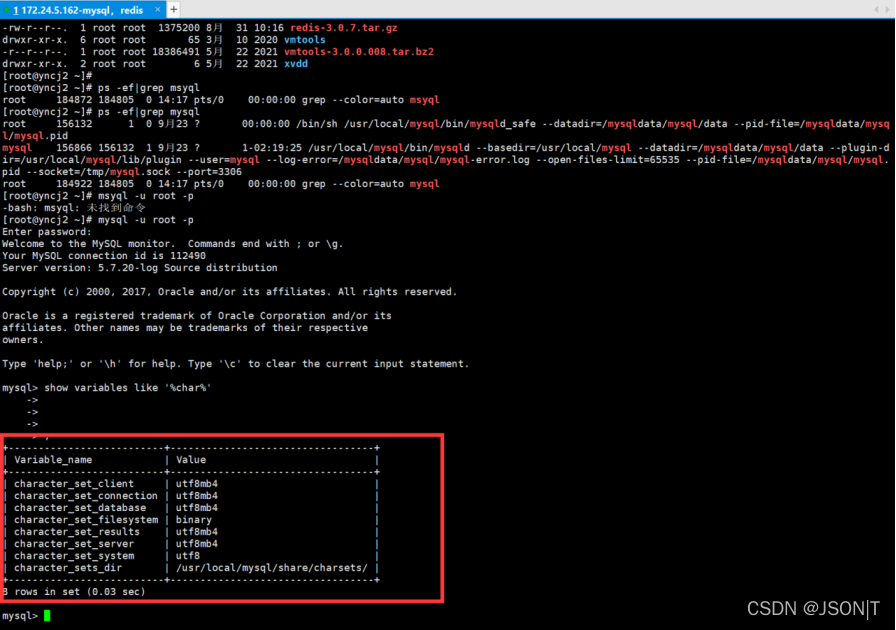Click the Variable_name column header
The width and height of the screenshot is (896, 630).
pyautogui.click(x=53, y=460)
